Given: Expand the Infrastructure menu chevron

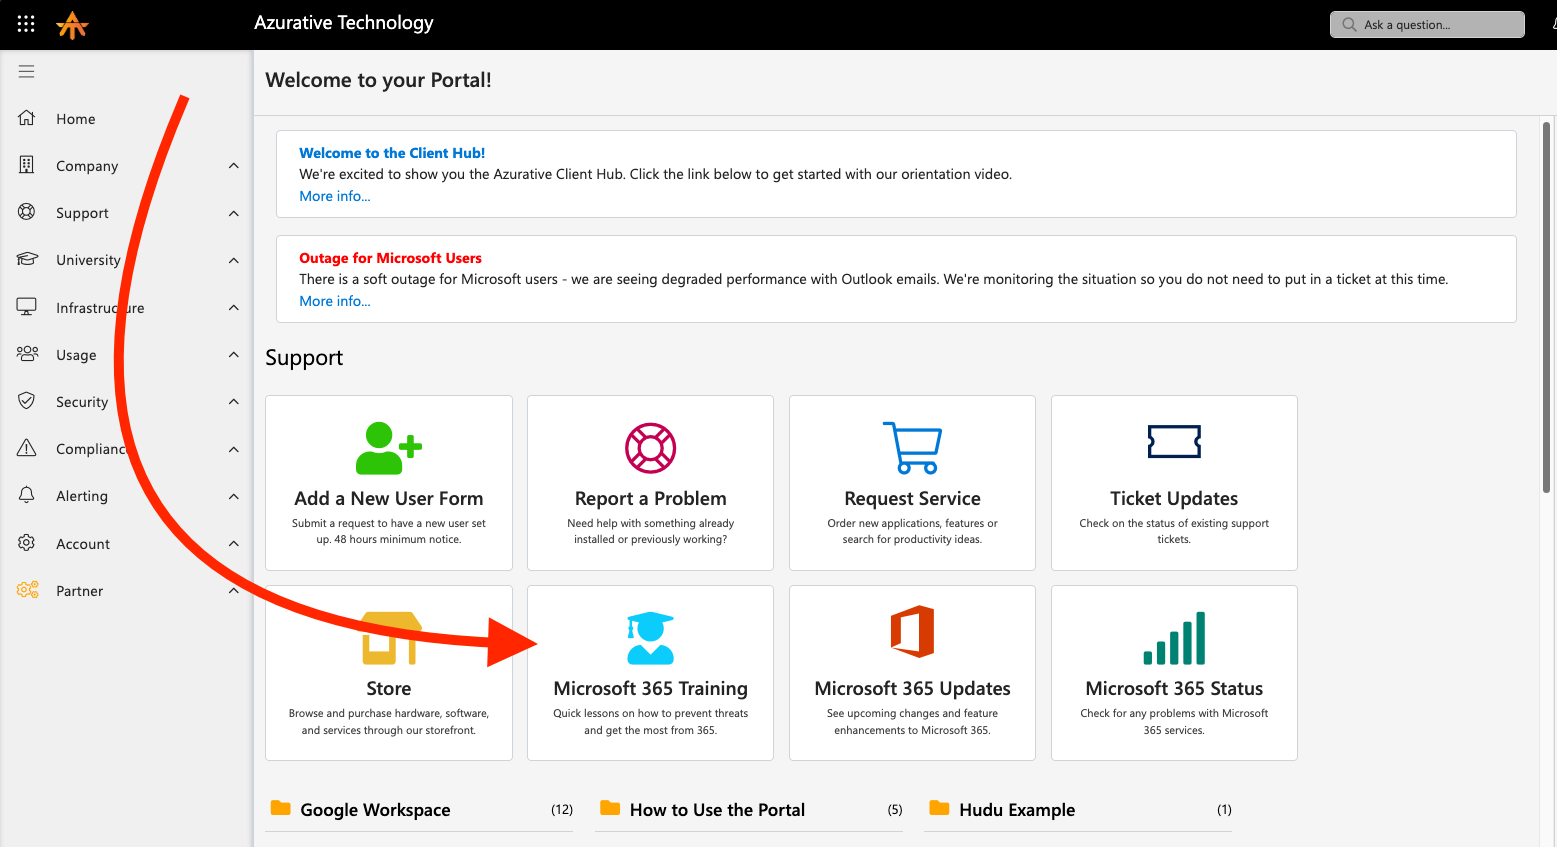Looking at the screenshot, I should point(233,307).
